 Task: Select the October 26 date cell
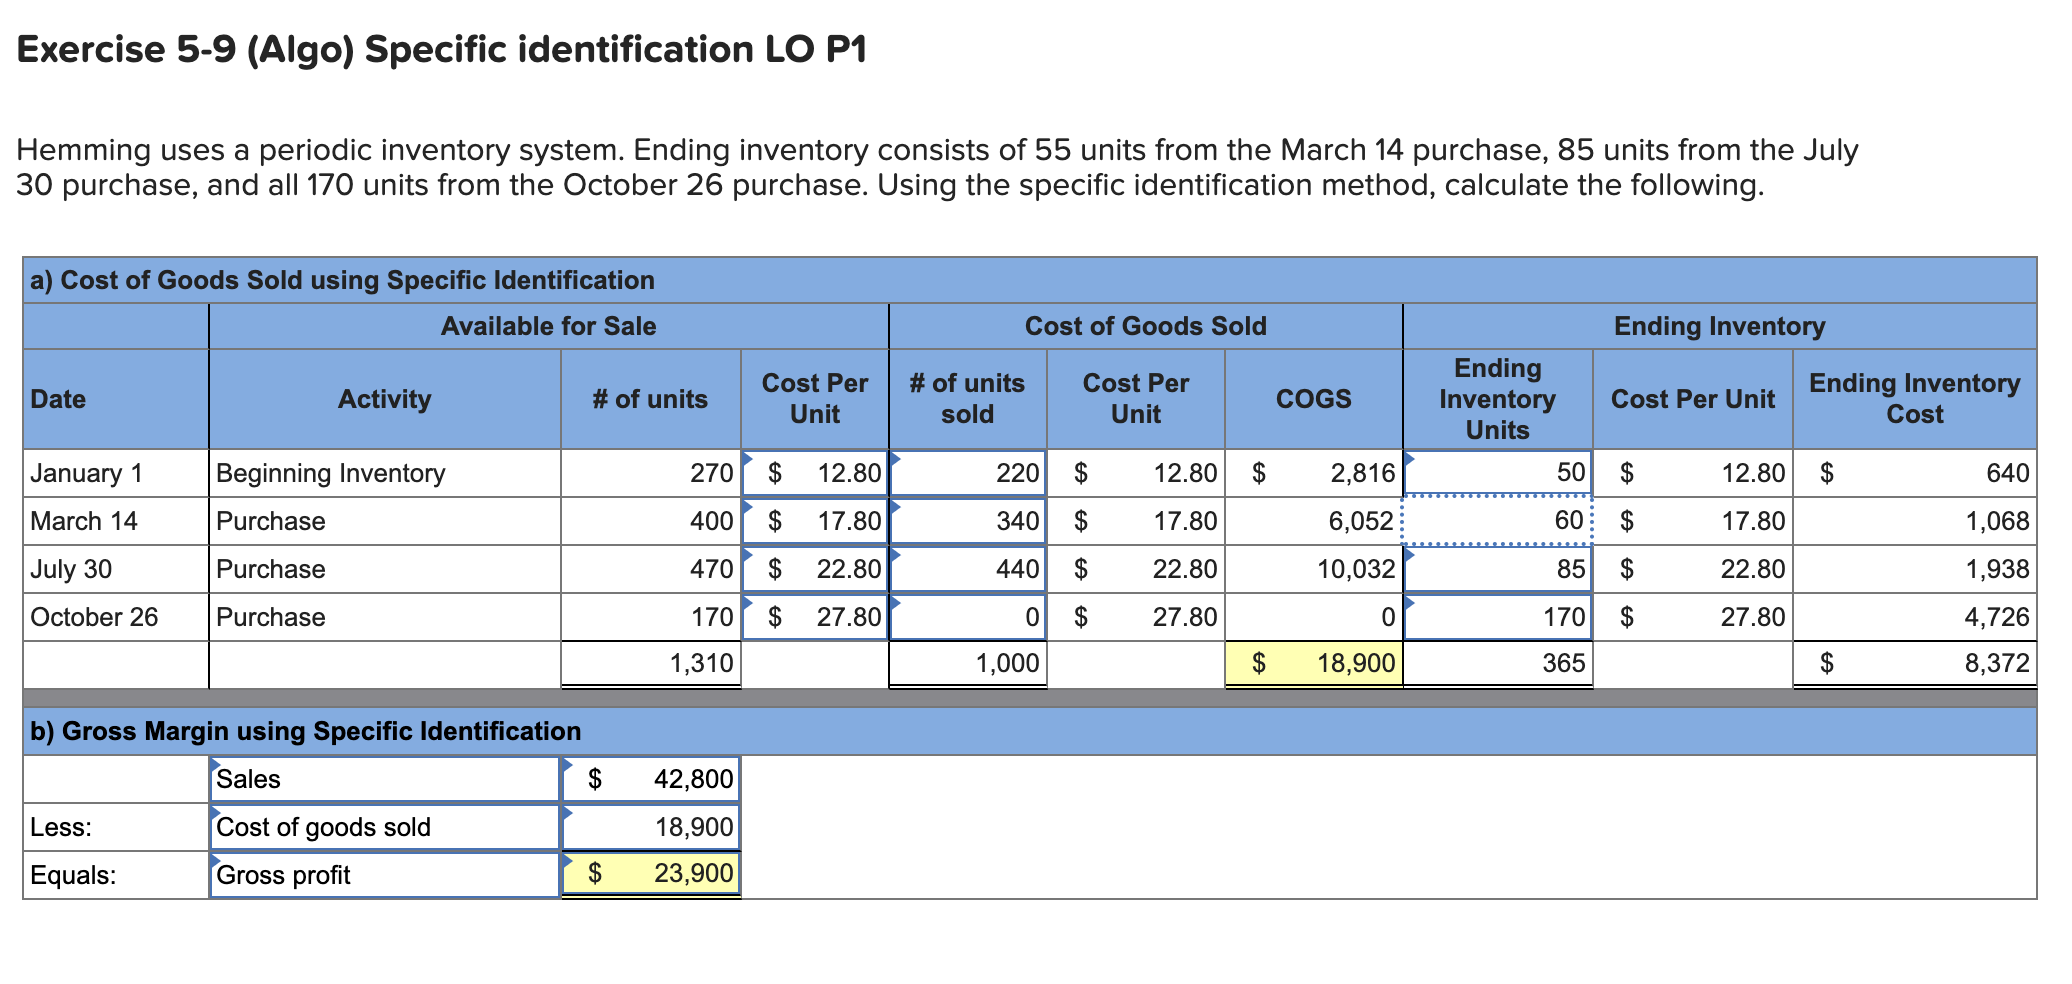116,617
